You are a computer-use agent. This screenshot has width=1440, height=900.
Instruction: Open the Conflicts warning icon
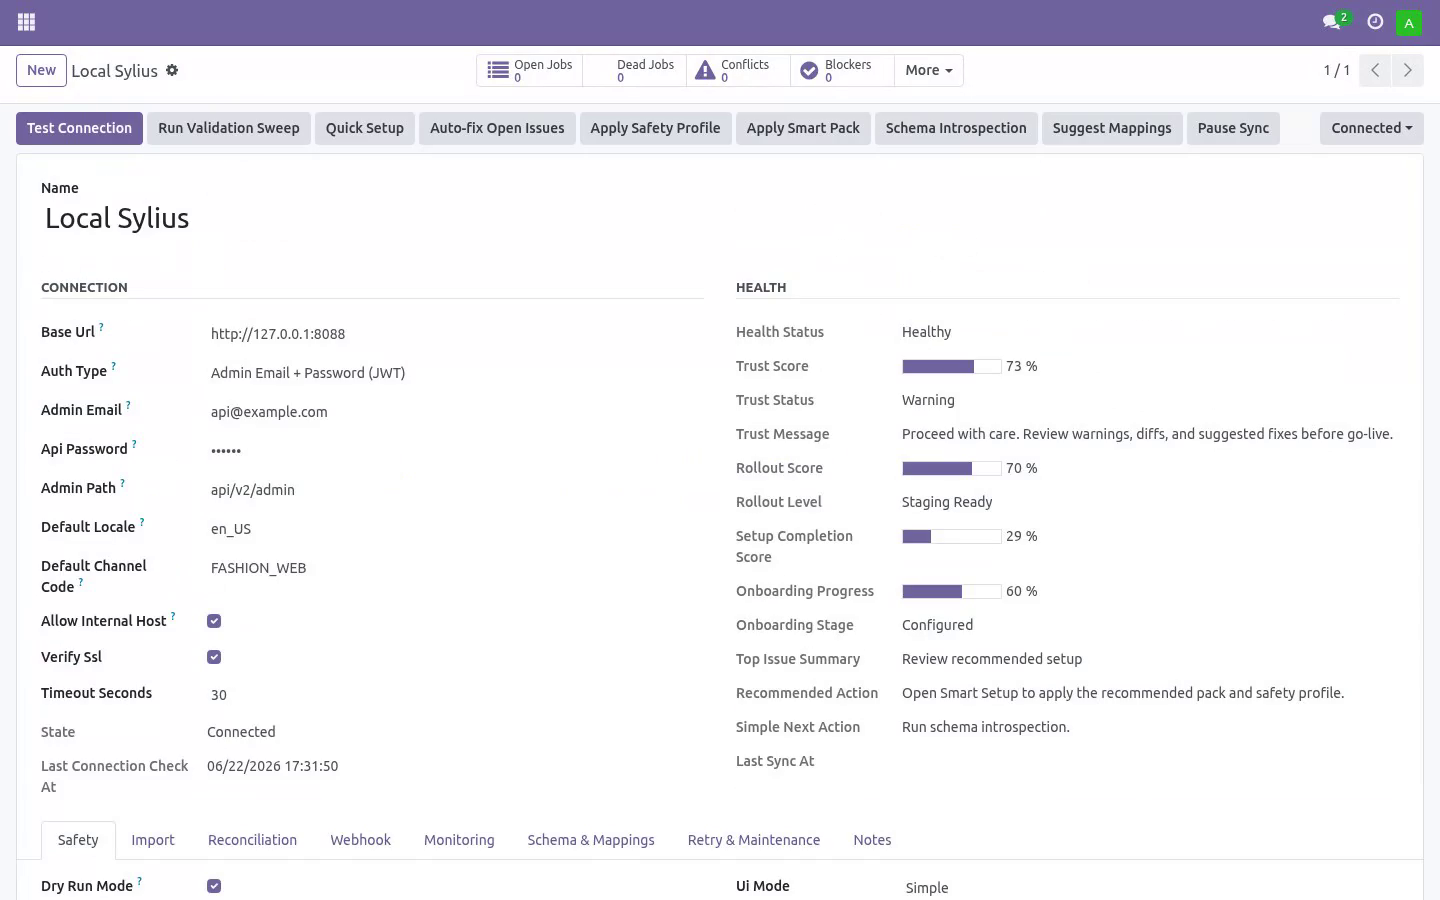click(x=705, y=70)
